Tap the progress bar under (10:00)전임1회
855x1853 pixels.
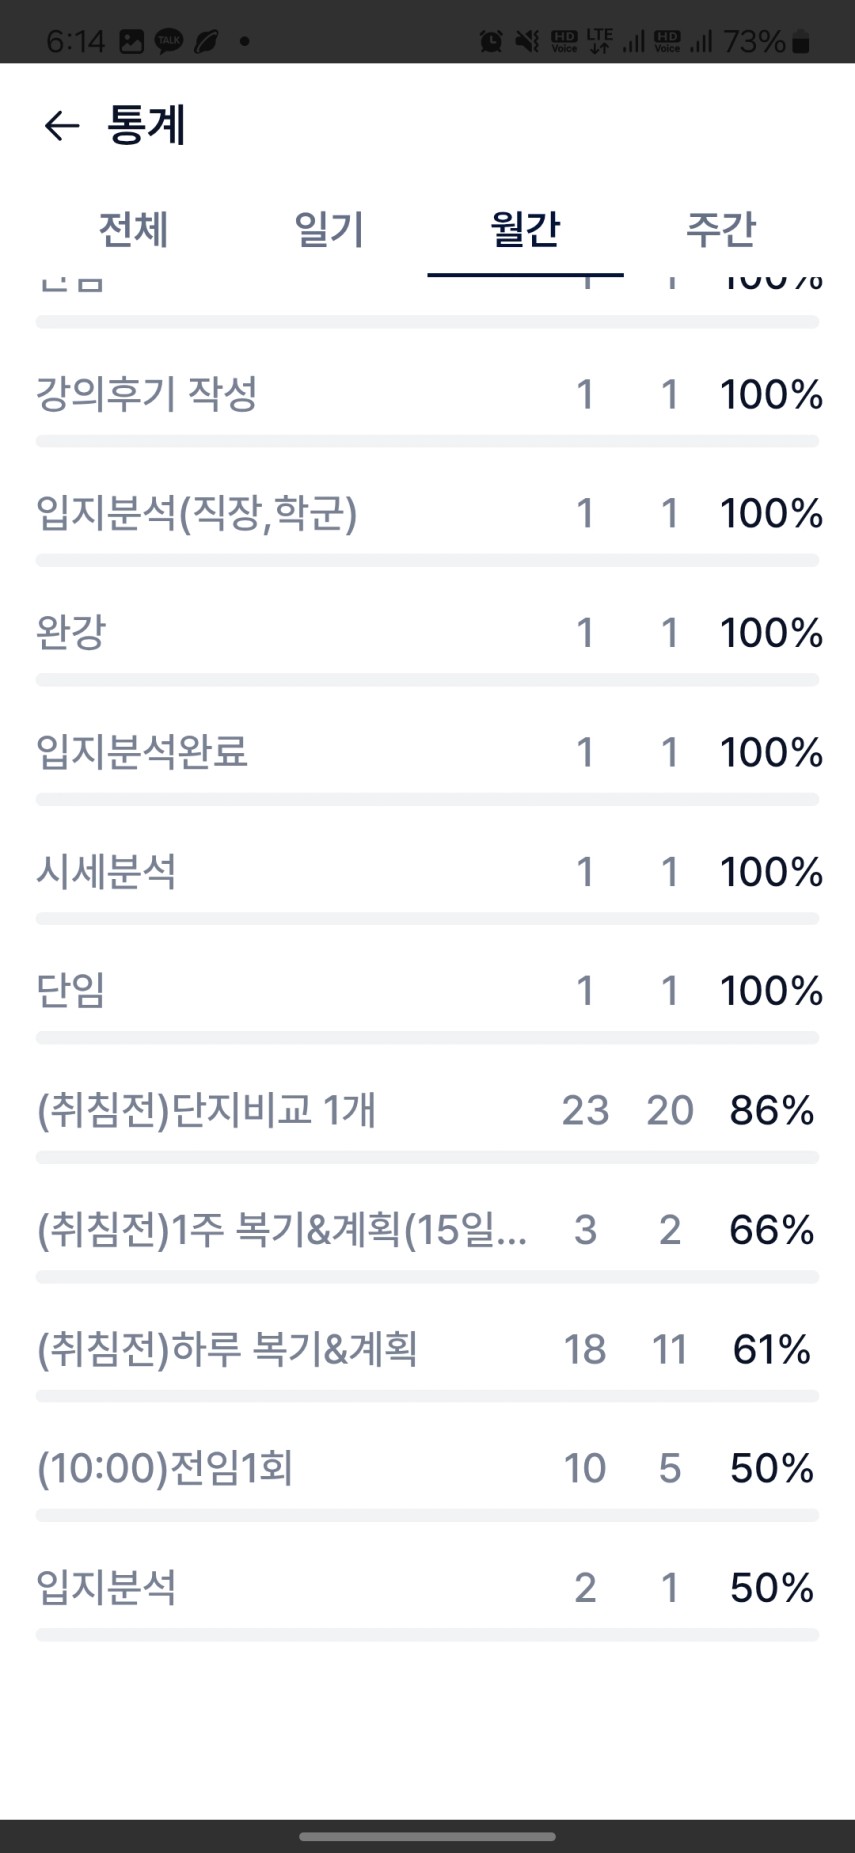427,1515
